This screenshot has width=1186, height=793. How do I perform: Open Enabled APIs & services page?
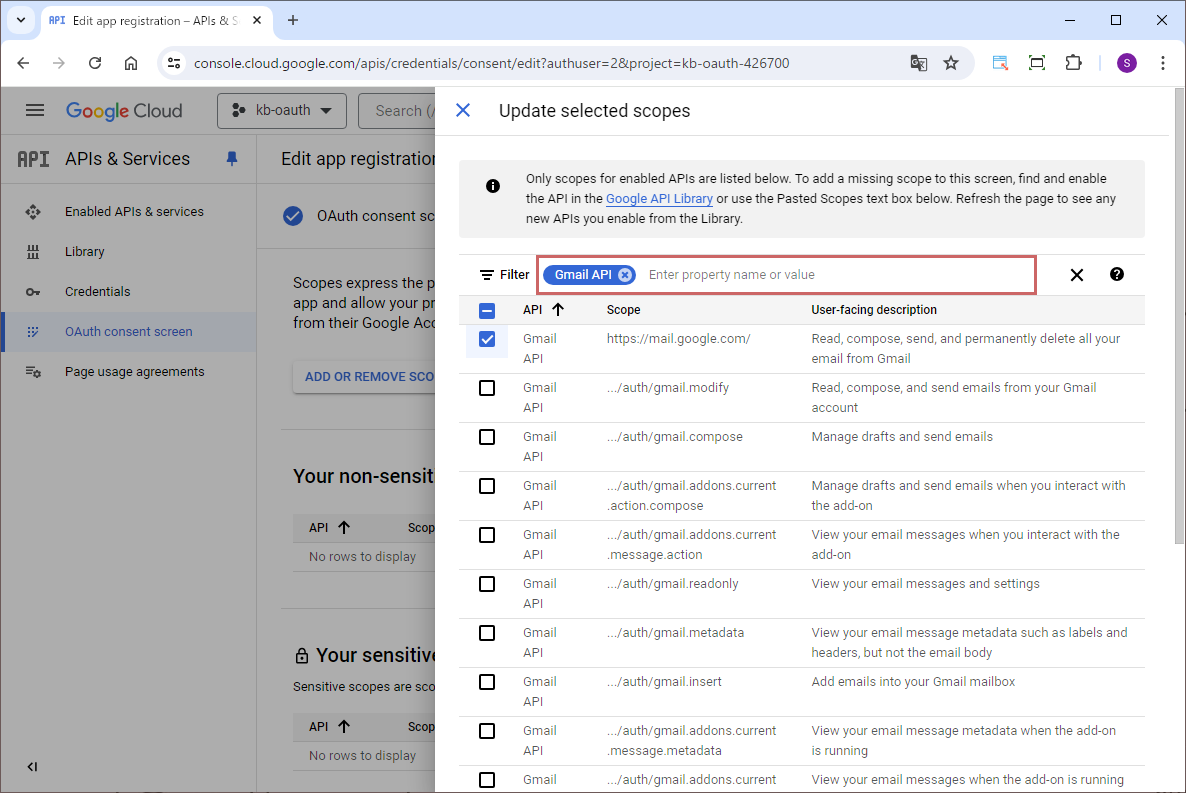pos(134,212)
